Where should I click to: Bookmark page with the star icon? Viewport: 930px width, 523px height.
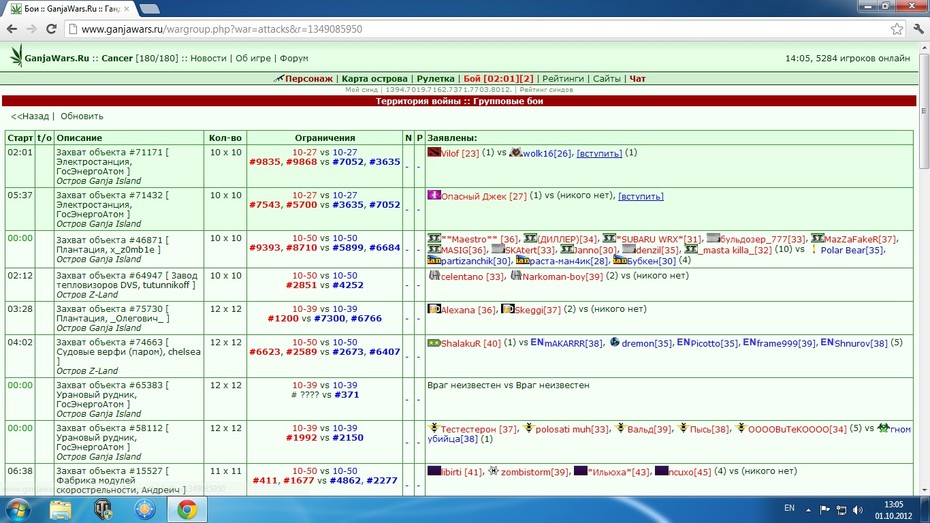coord(896,29)
